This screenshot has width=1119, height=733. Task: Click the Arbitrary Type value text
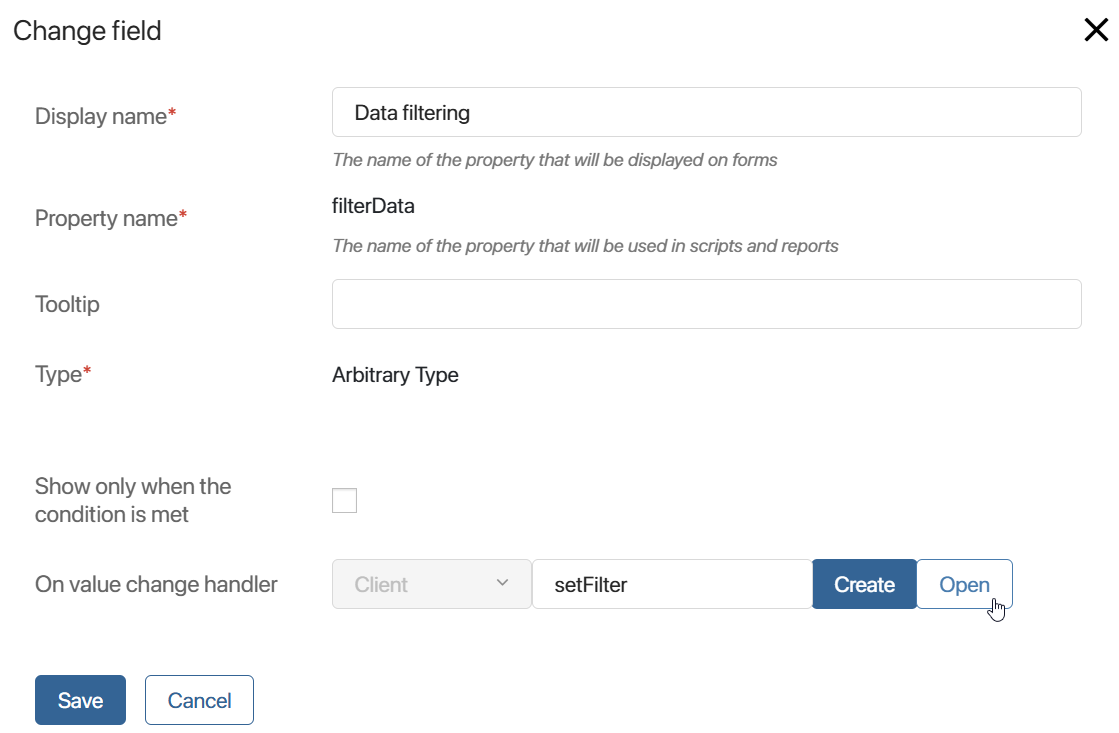[395, 375]
